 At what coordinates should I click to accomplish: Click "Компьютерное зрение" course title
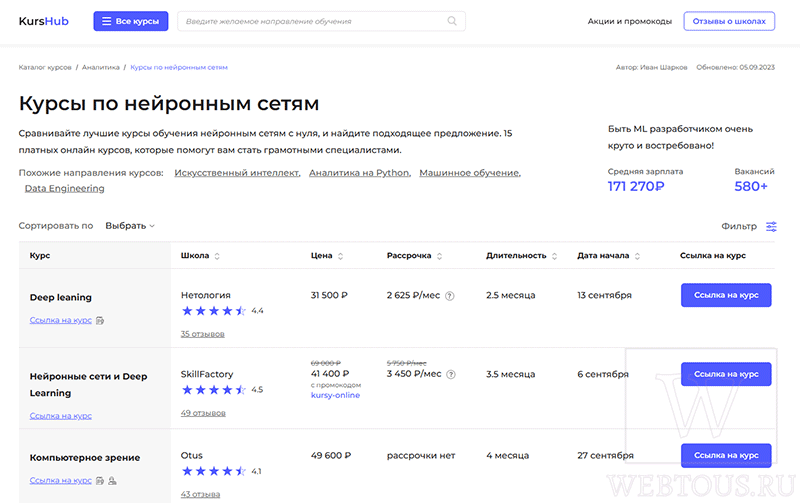pos(85,458)
